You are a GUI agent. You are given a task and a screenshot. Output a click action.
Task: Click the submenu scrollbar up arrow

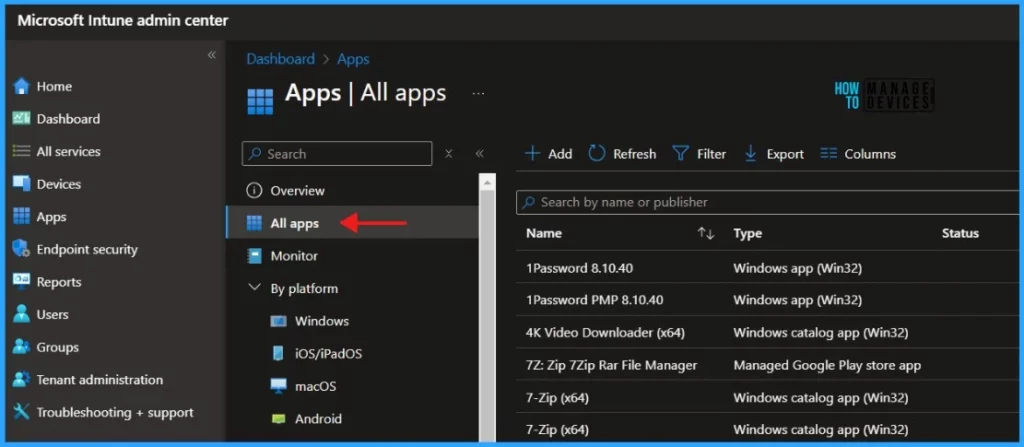click(487, 182)
